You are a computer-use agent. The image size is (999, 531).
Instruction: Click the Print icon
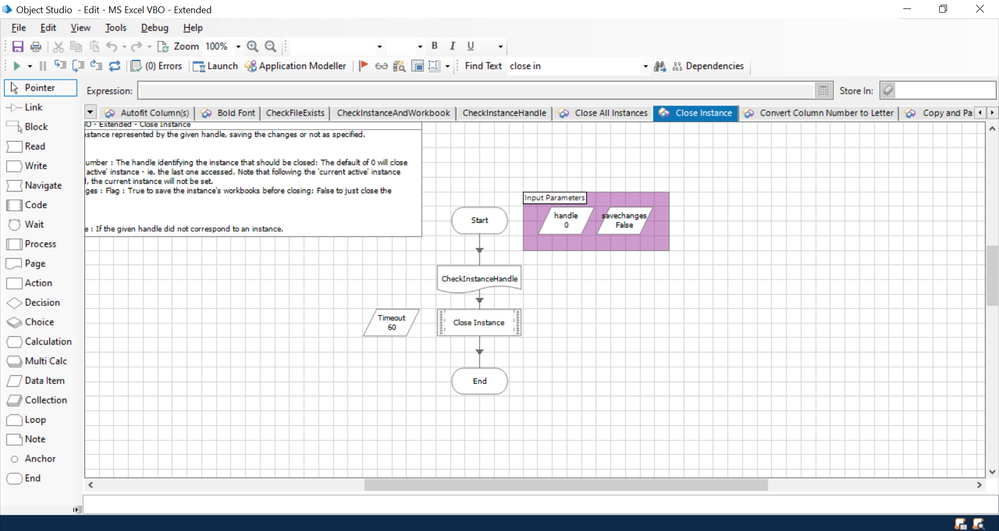click(x=36, y=47)
